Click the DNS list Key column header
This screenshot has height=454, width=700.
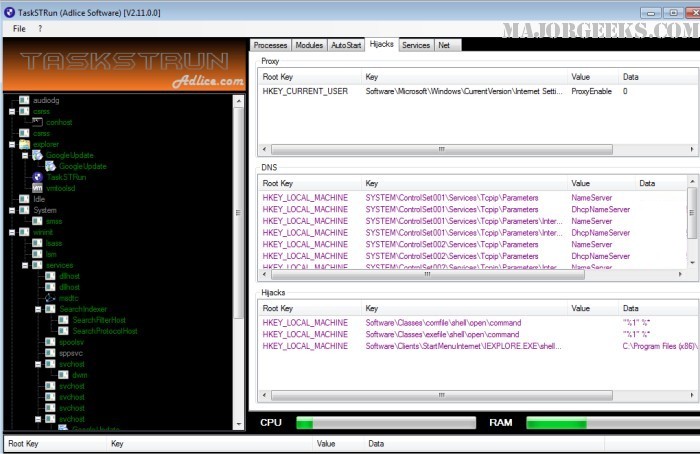coord(464,183)
